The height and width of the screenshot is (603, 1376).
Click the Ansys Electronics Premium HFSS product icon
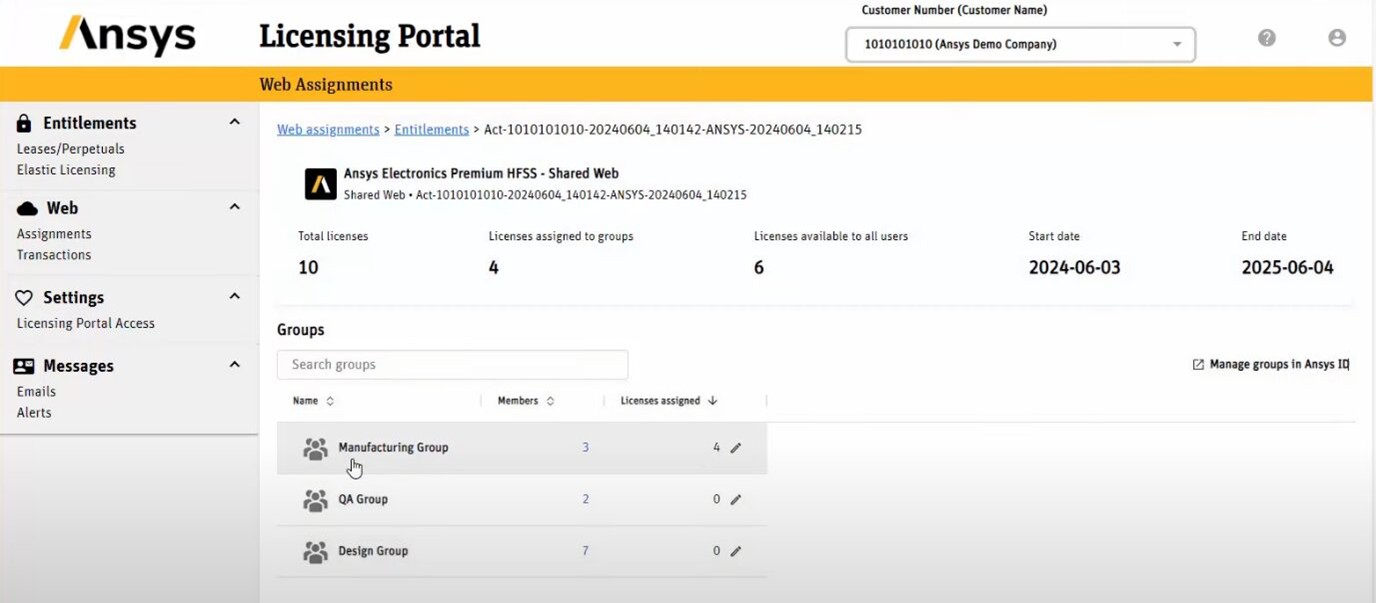click(320, 184)
